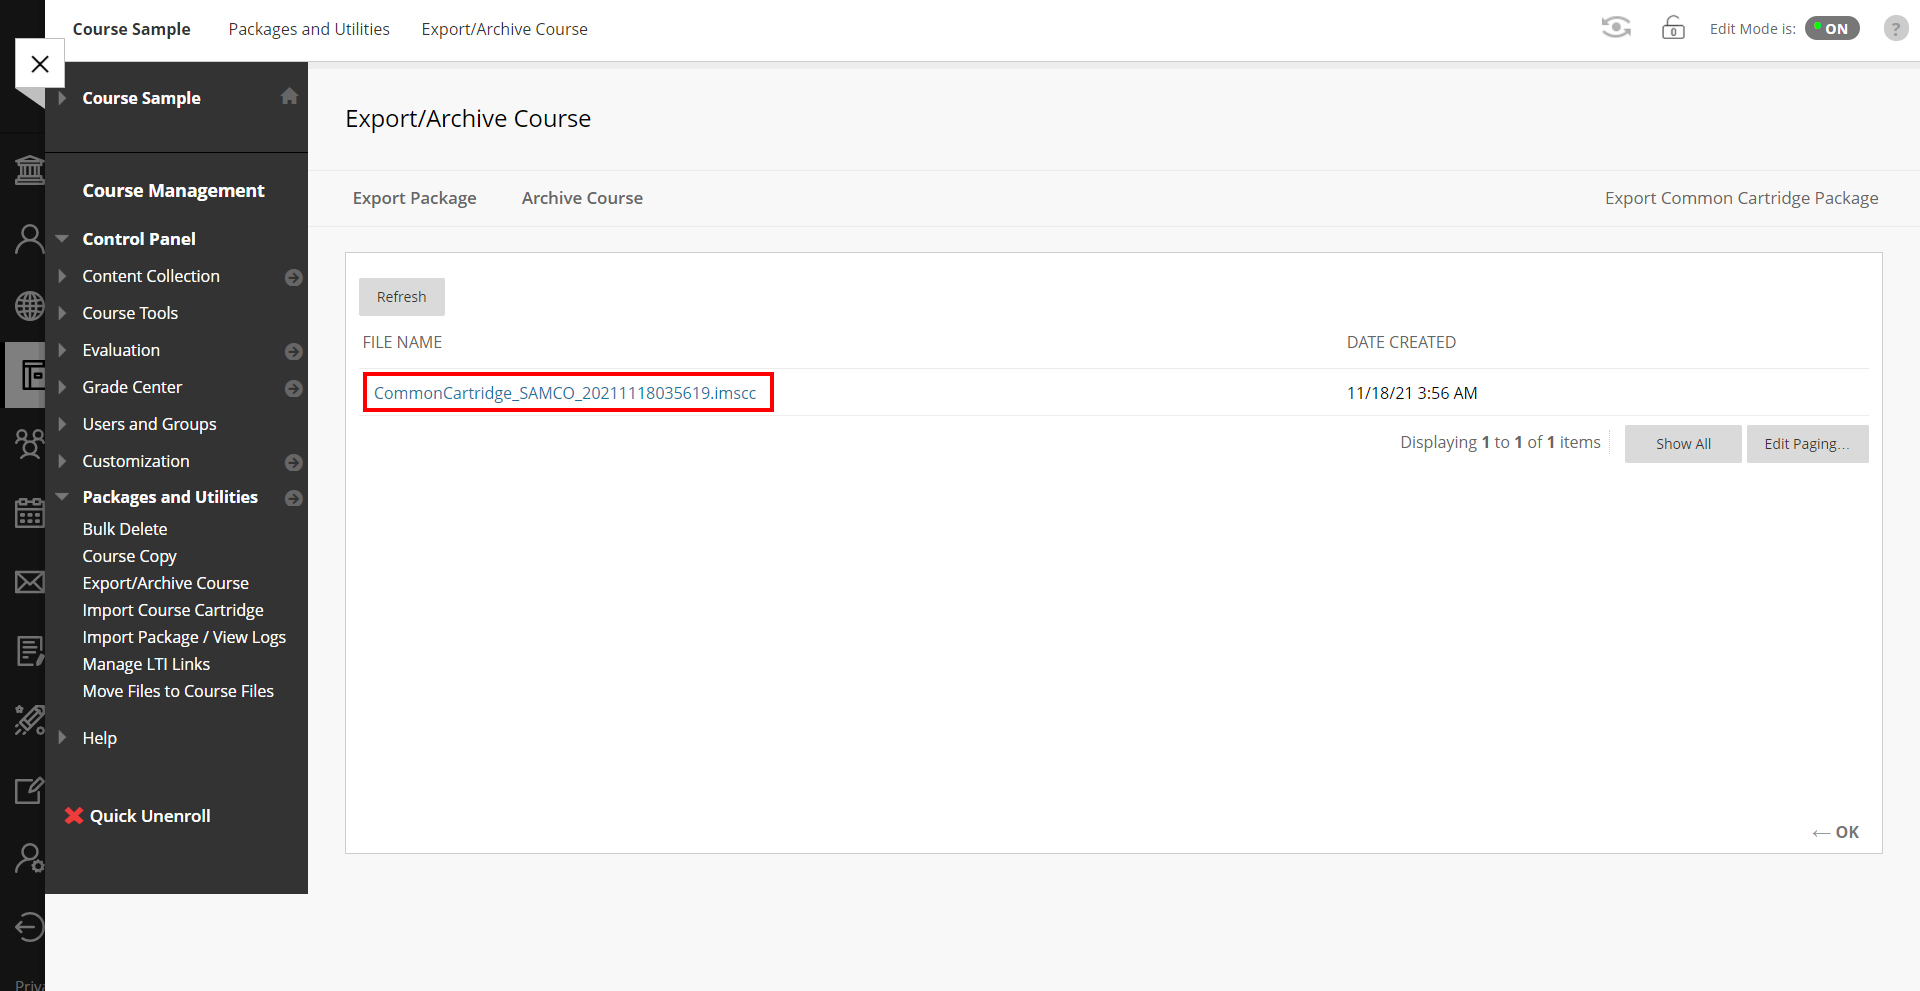Toggle Edit Mode ON switch
Image resolution: width=1920 pixels, height=991 pixels.
[1832, 28]
